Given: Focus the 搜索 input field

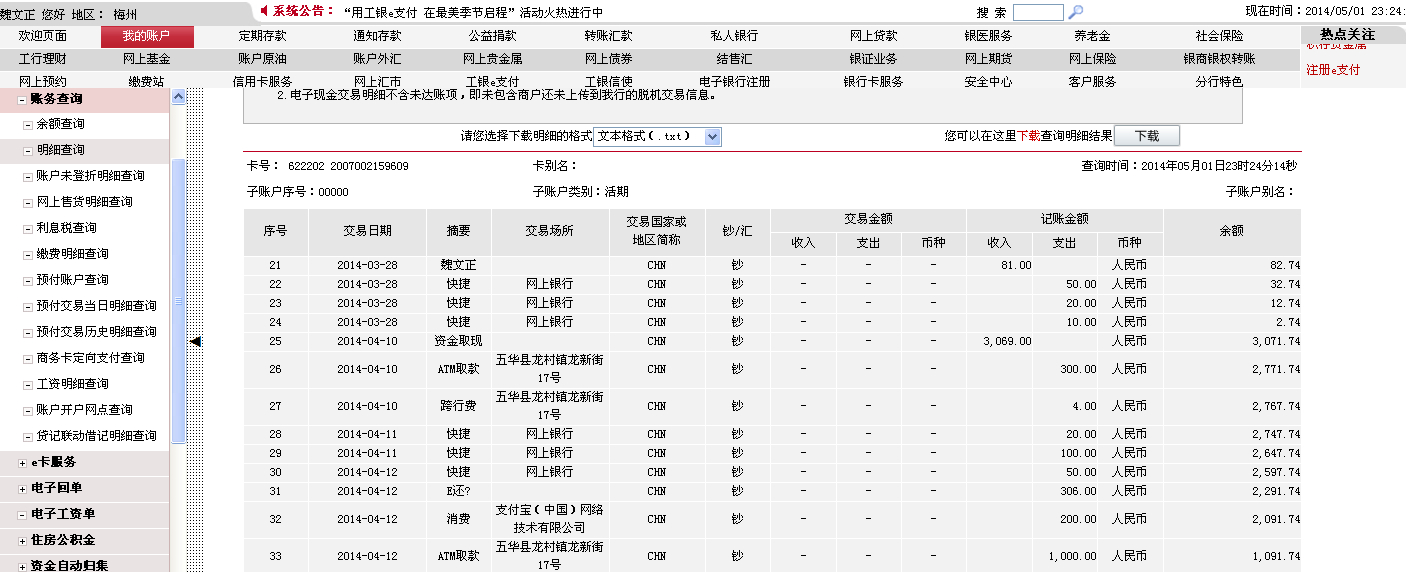Looking at the screenshot, I should coord(1038,12).
